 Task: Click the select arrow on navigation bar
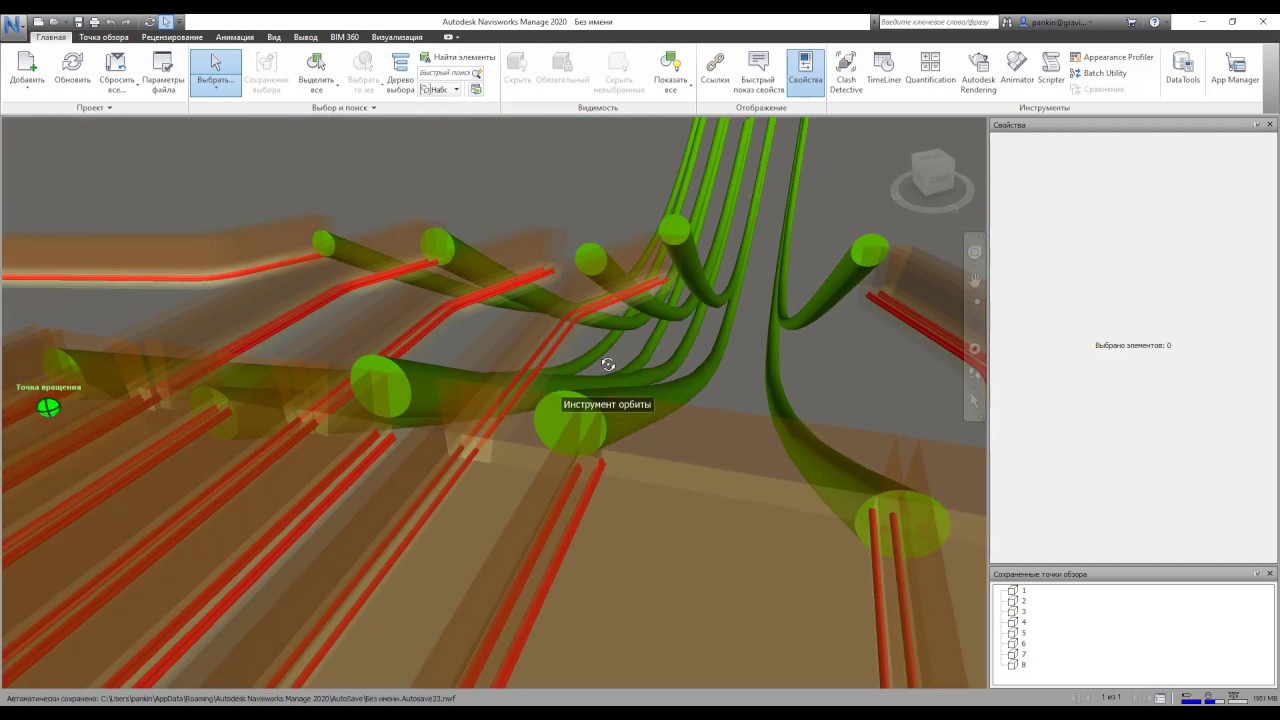pyautogui.click(x=975, y=400)
